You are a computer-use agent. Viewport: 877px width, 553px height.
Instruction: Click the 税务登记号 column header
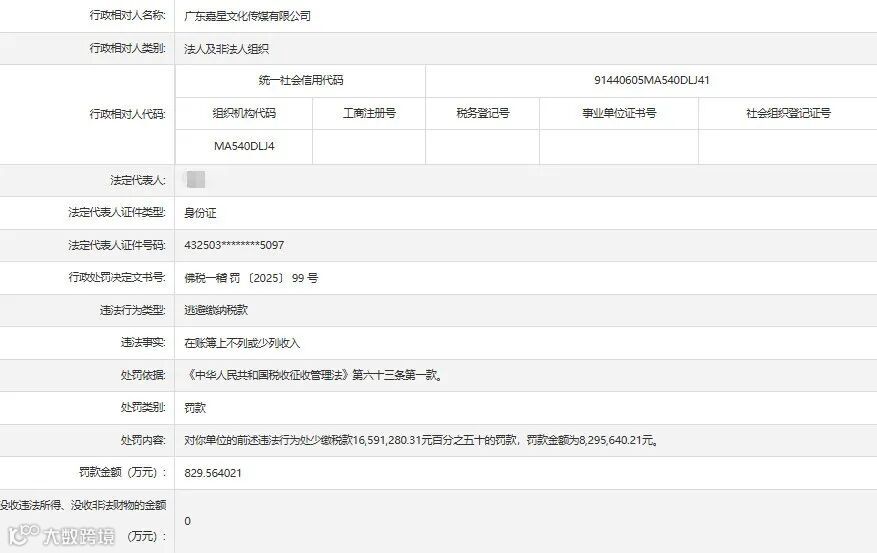pyautogui.click(x=483, y=114)
